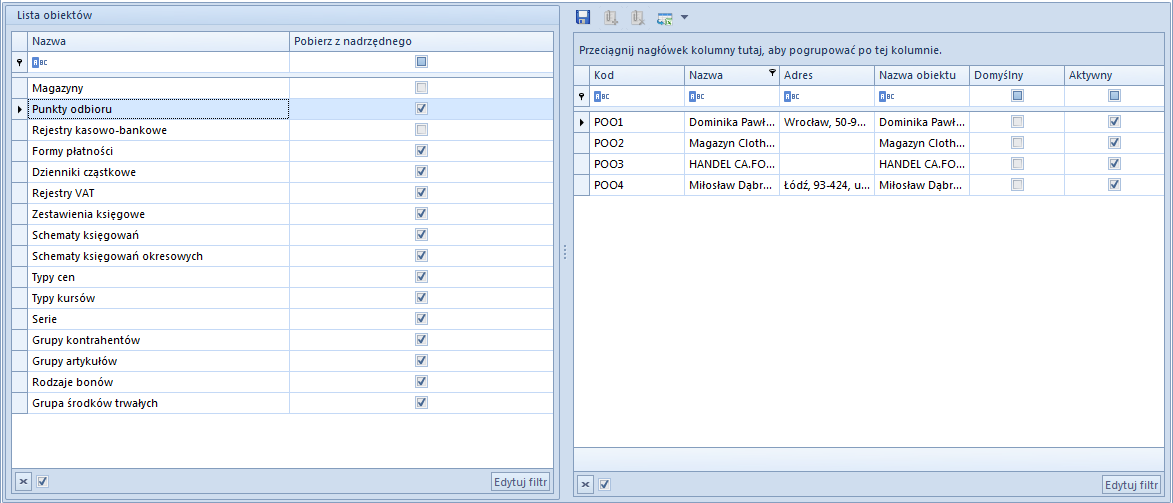The width and height of the screenshot is (1173, 503).
Task: Sort by Domyślny column header
Action: click(x=1017, y=75)
